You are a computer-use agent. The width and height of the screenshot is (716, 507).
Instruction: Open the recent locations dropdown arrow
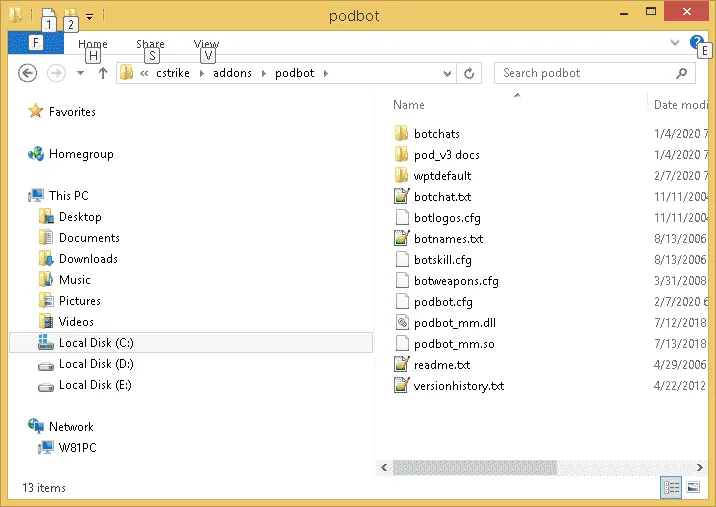80,73
